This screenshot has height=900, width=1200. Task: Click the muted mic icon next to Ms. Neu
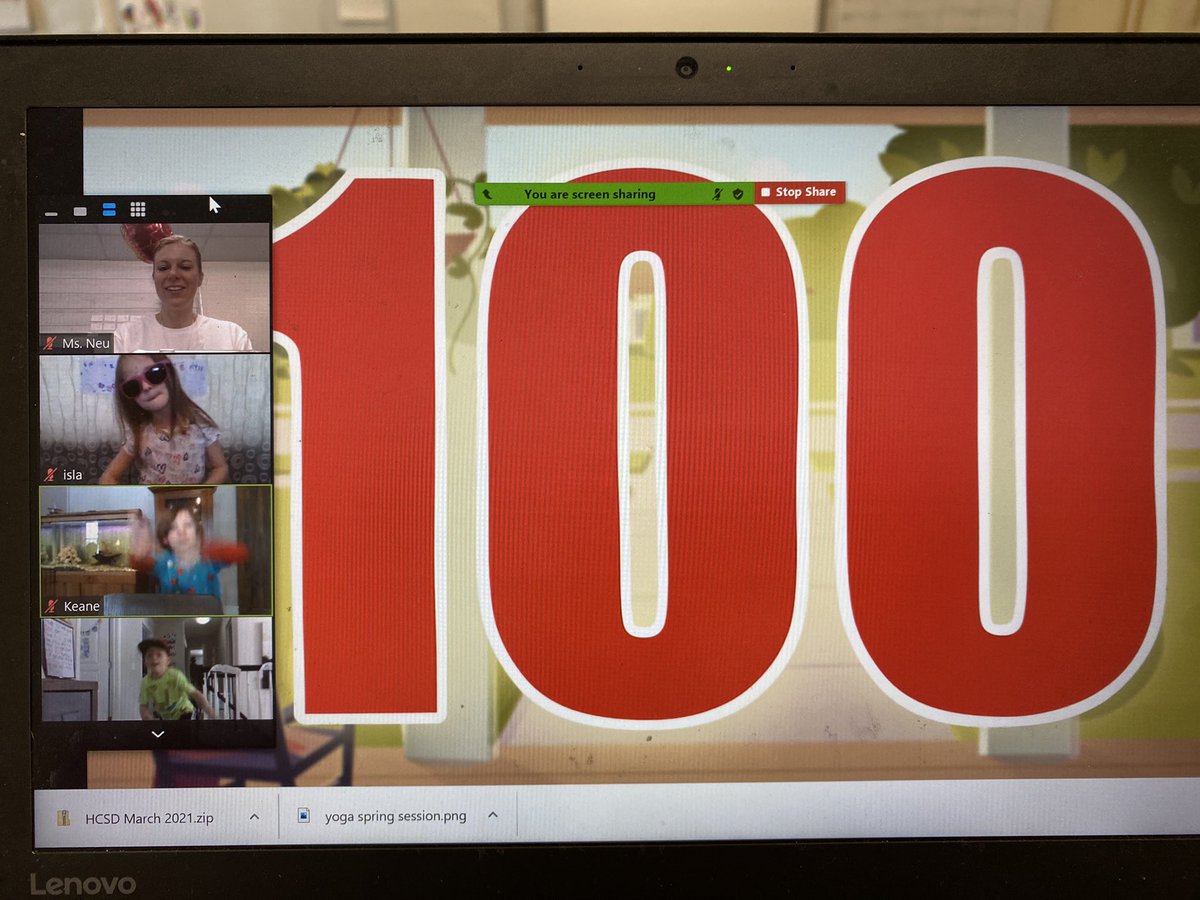click(50, 343)
